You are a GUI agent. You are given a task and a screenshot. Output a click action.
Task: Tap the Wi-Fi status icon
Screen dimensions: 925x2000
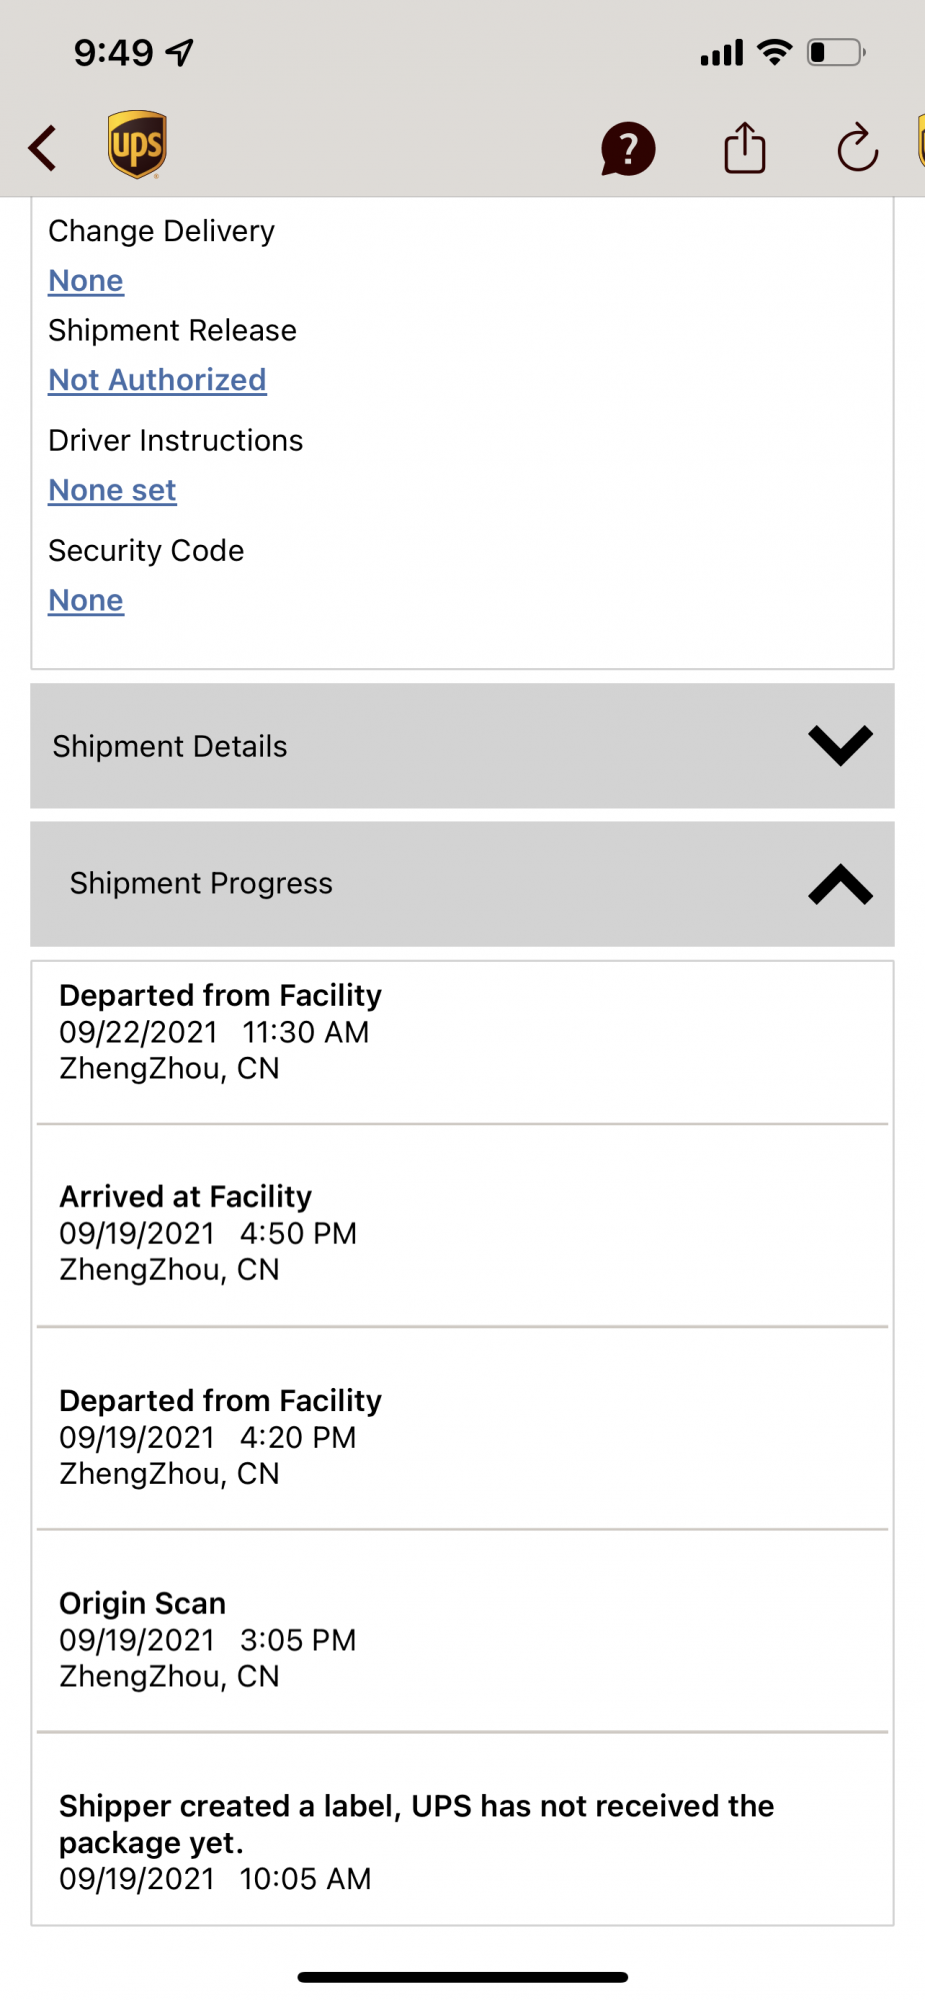pos(775,52)
